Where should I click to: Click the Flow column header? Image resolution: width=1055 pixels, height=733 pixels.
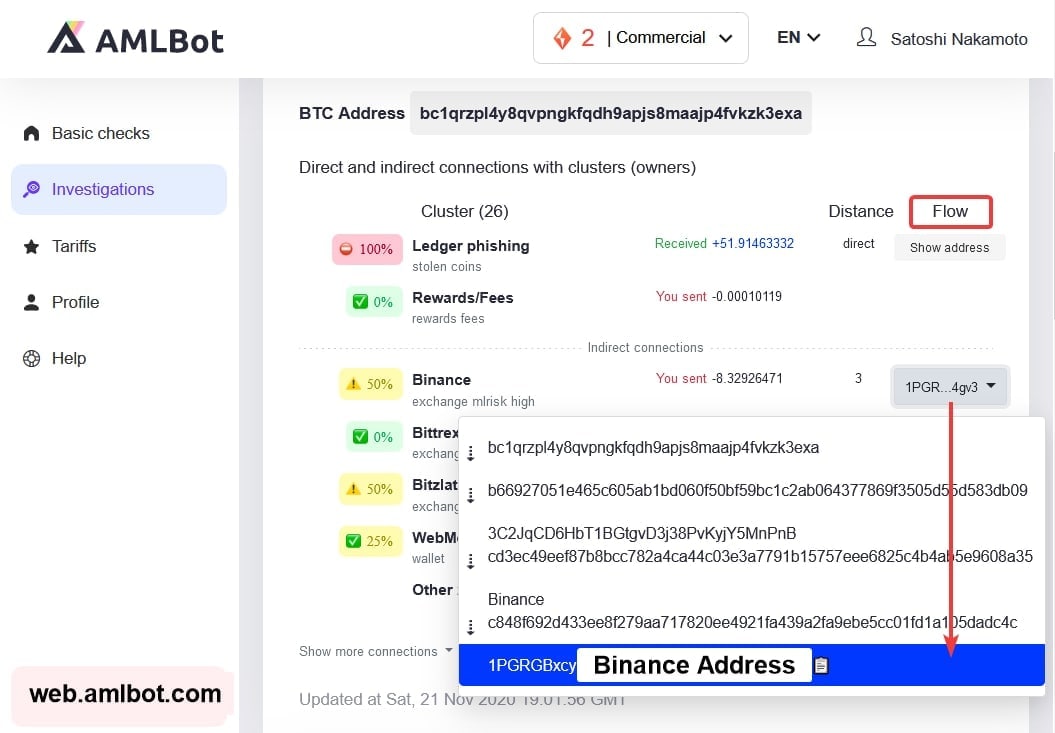tap(950, 211)
